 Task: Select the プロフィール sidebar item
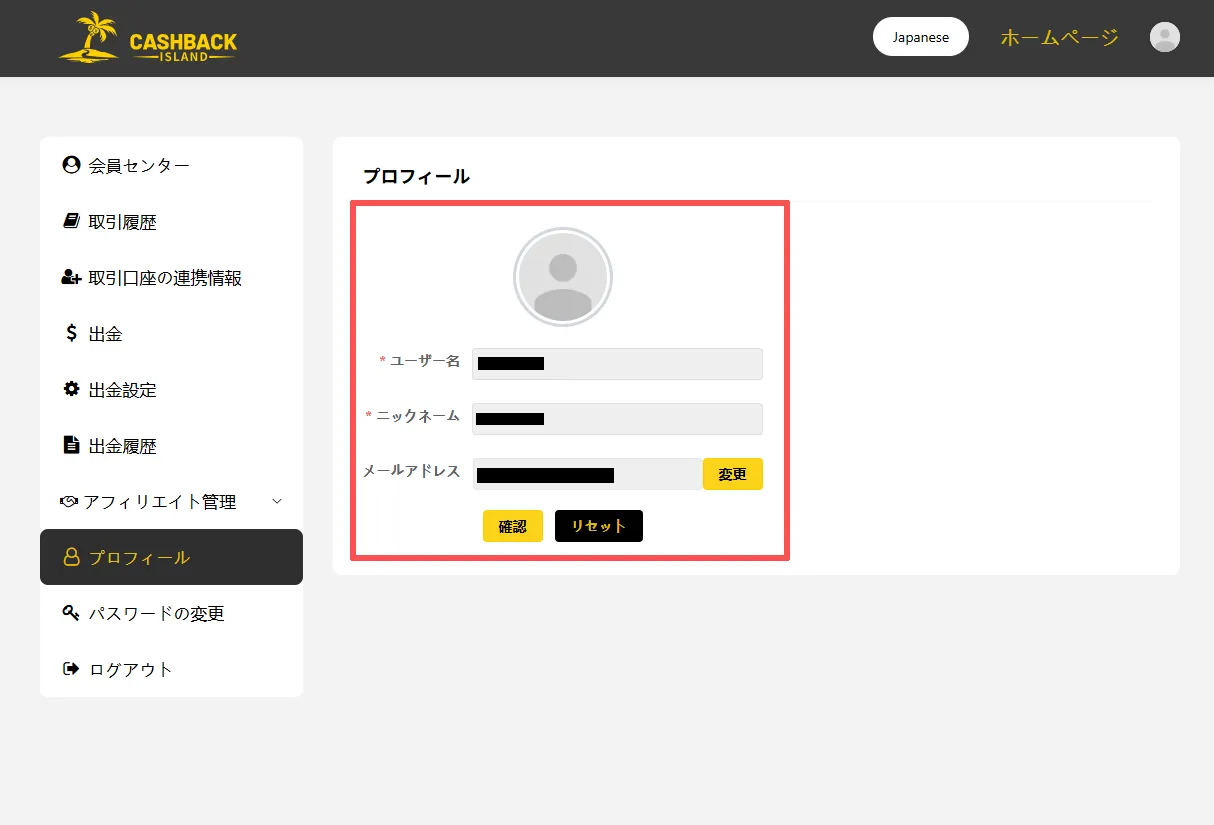click(x=171, y=557)
